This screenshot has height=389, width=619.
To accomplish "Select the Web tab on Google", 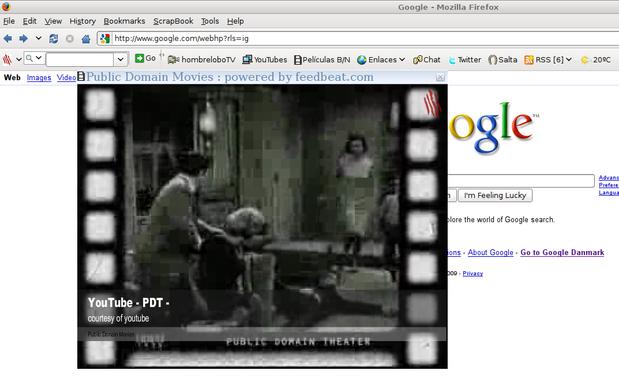I will pyautogui.click(x=12, y=77).
